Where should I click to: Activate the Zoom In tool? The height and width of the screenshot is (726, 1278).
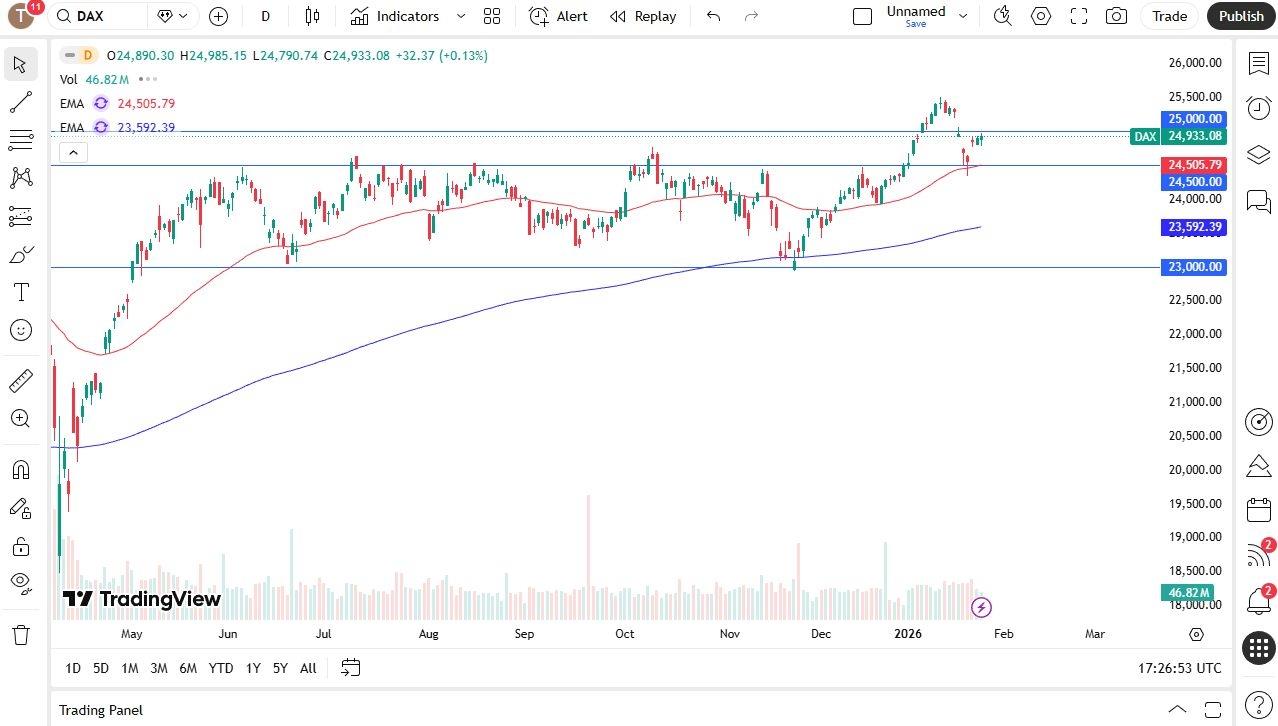pos(20,419)
